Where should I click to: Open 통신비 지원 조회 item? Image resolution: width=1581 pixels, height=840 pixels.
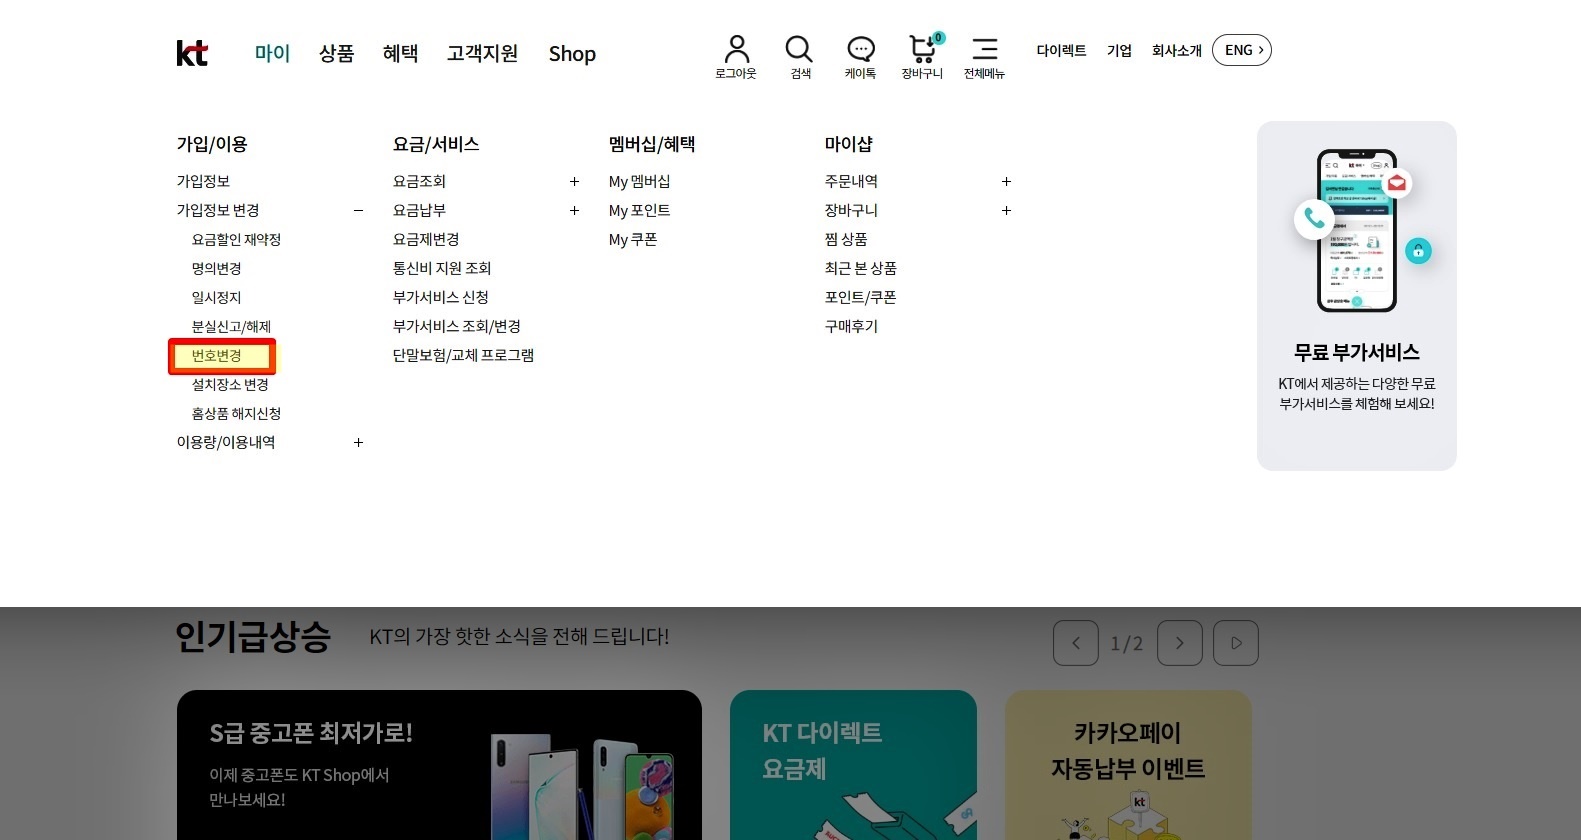pos(442,268)
